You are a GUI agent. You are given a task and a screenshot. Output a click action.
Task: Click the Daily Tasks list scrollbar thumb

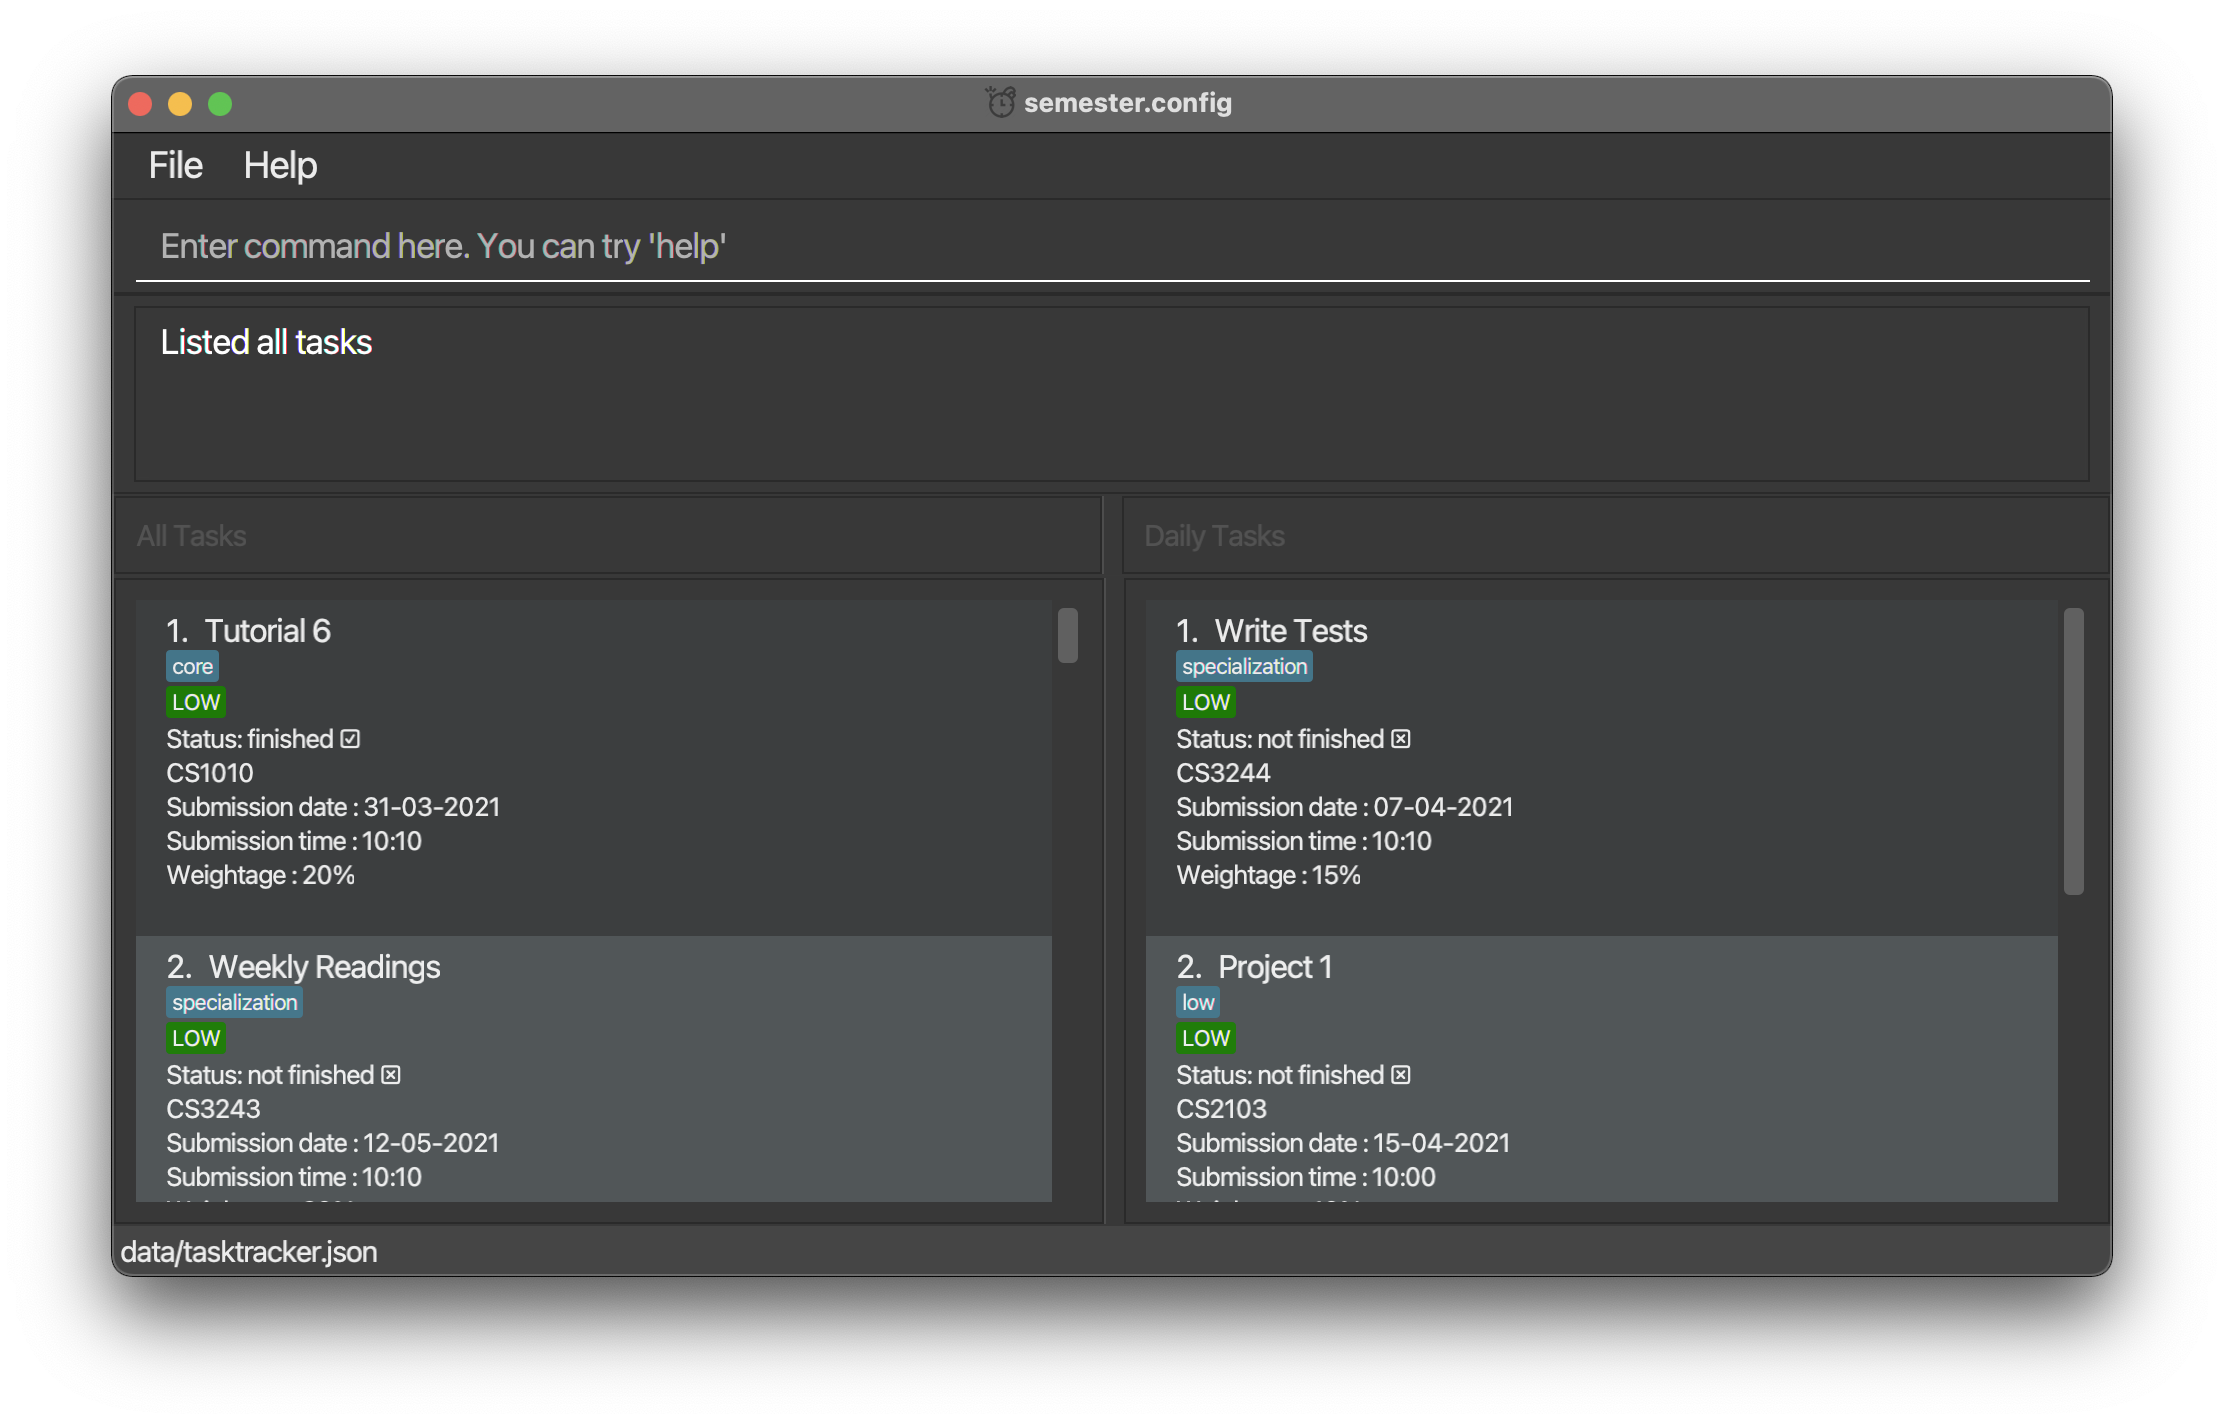click(x=2073, y=750)
